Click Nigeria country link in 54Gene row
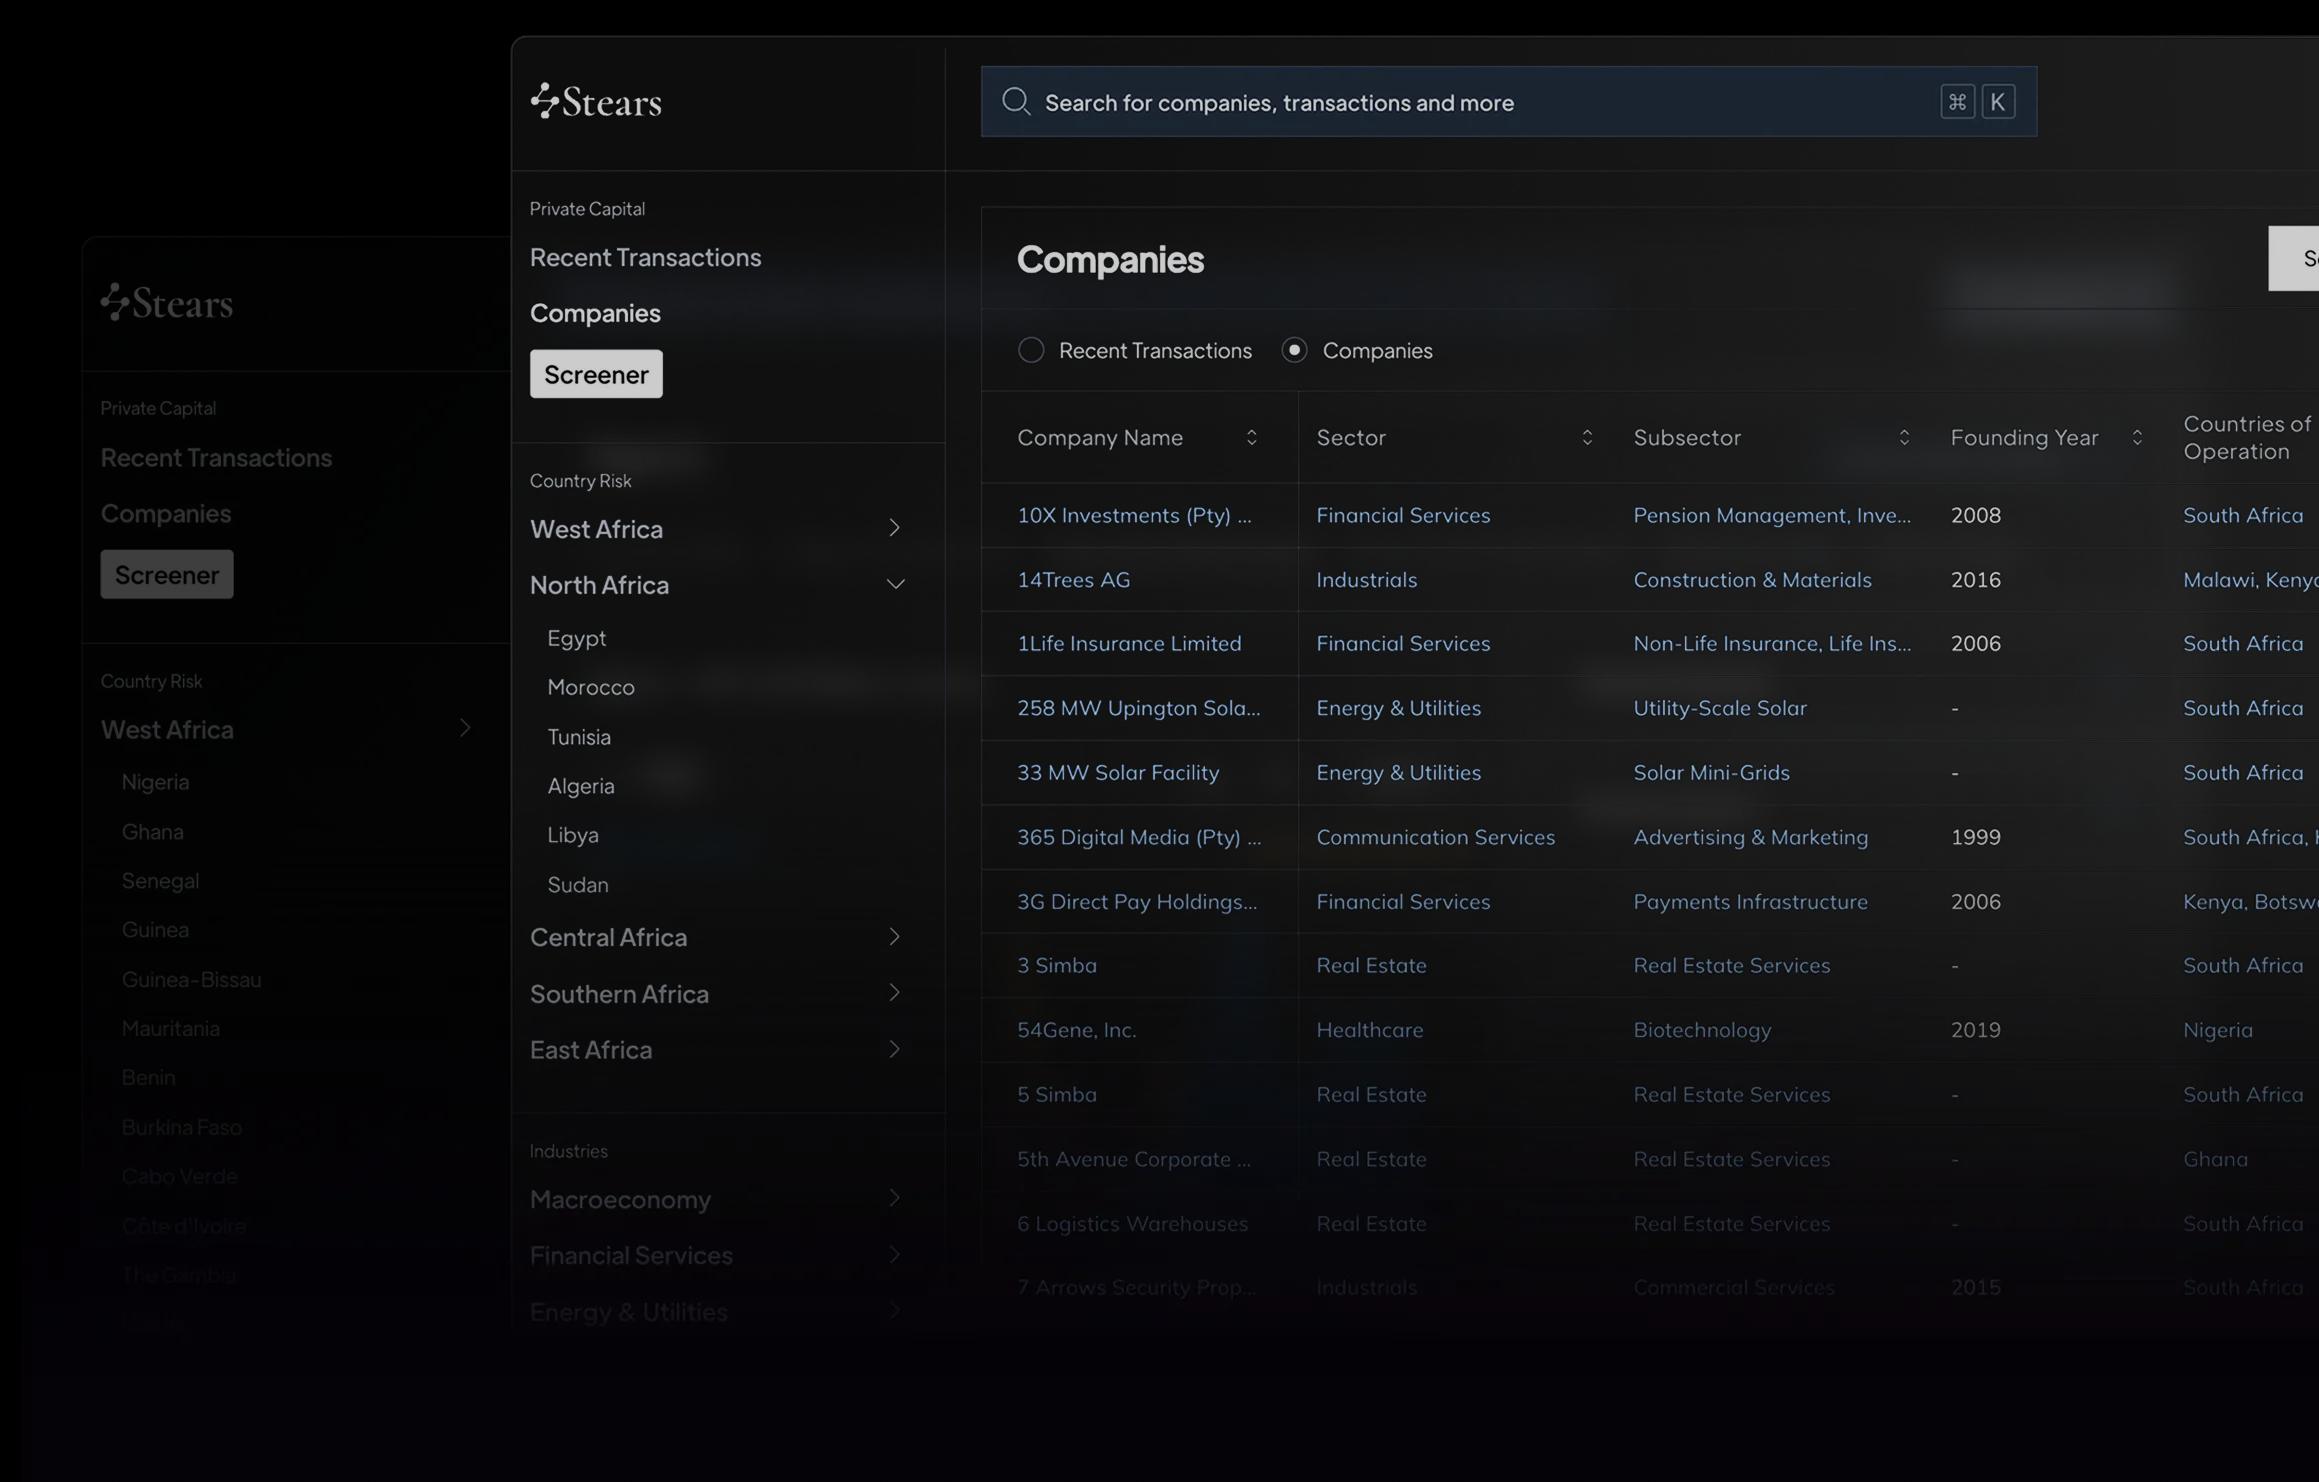The width and height of the screenshot is (2319, 1482). 2218,1030
